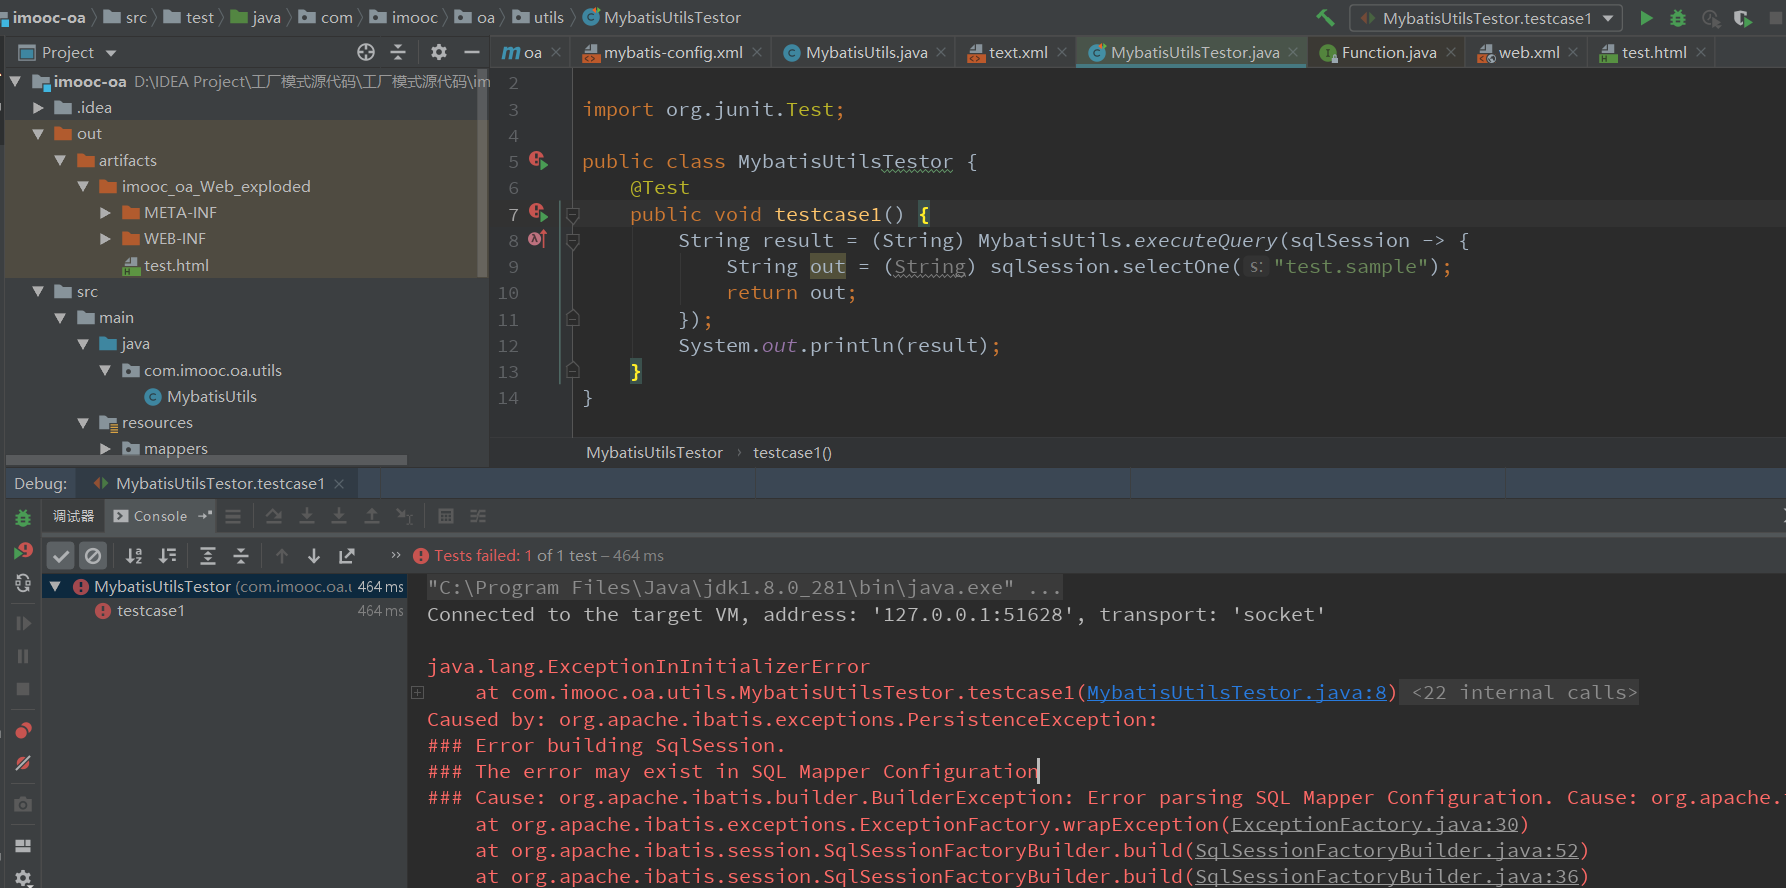The image size is (1786, 888).
Task: Follow the ExceptionFactory.java:30 link
Action: (1374, 825)
